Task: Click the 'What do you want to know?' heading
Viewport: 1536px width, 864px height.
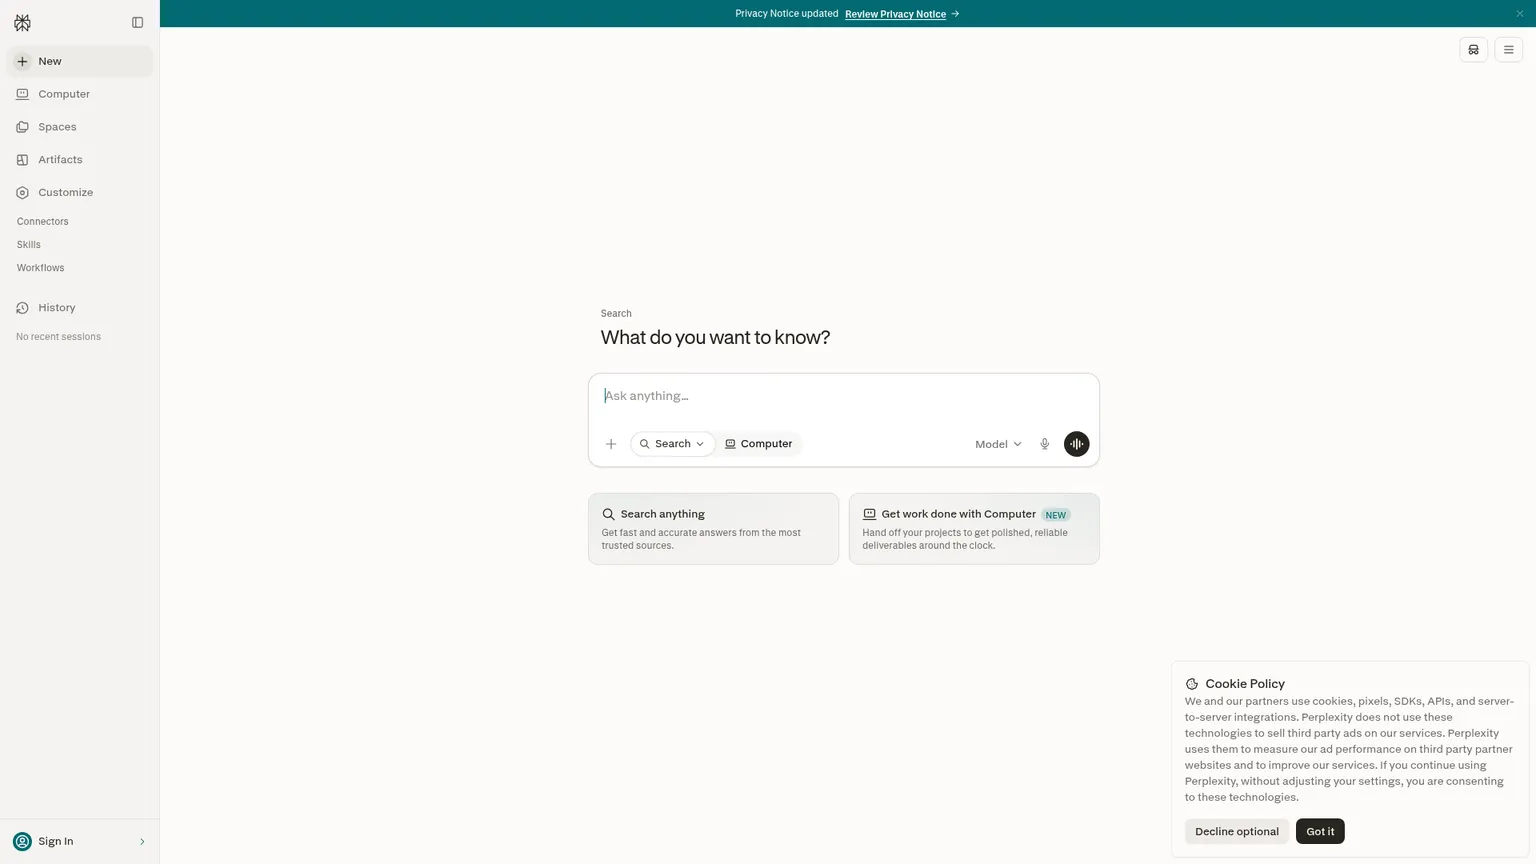Action: [715, 338]
